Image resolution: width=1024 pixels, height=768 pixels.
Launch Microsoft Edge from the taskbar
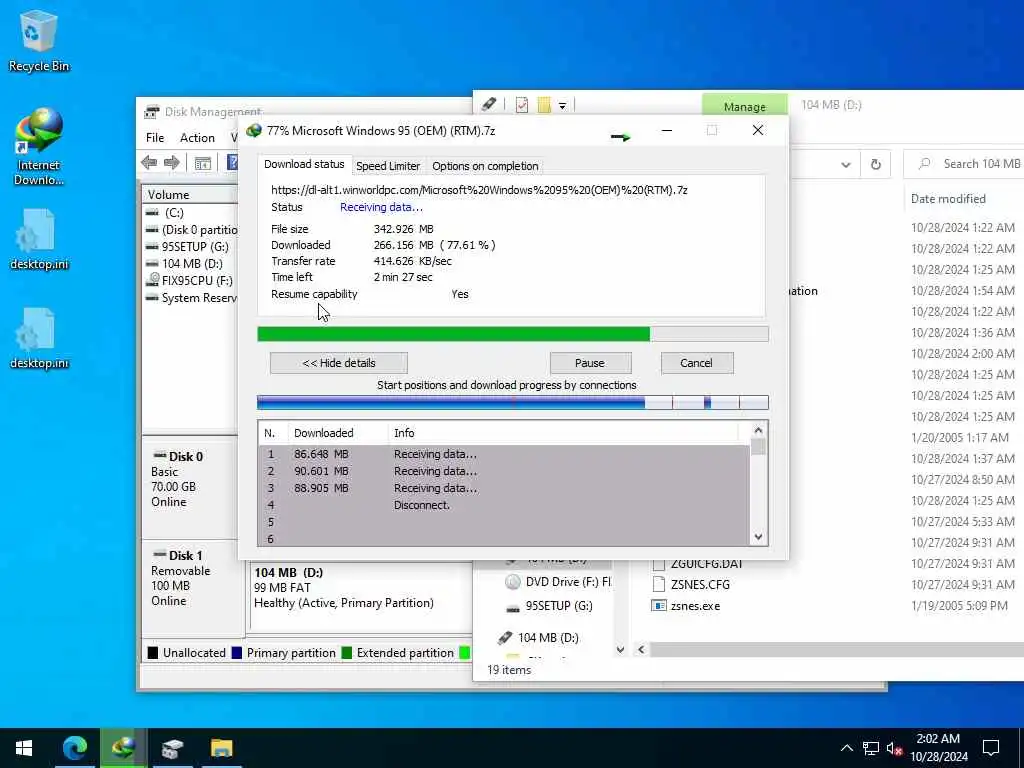[74, 748]
